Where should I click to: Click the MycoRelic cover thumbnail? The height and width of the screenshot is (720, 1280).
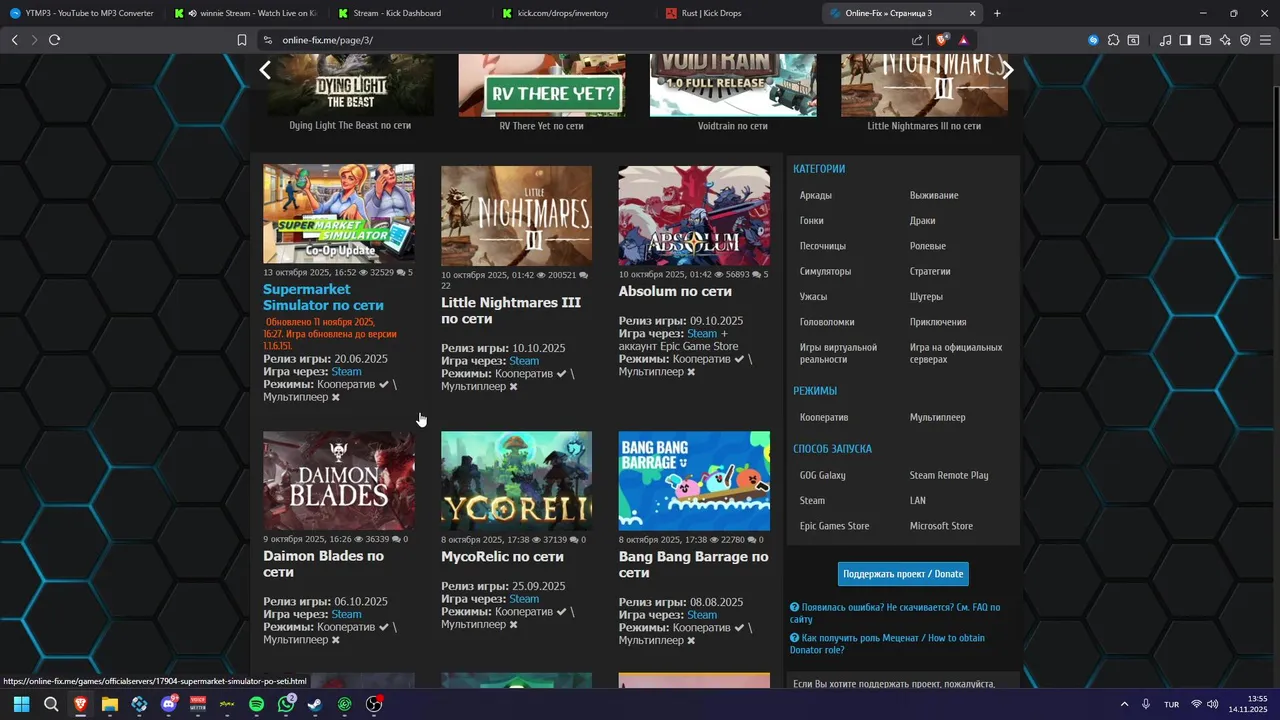click(516, 481)
